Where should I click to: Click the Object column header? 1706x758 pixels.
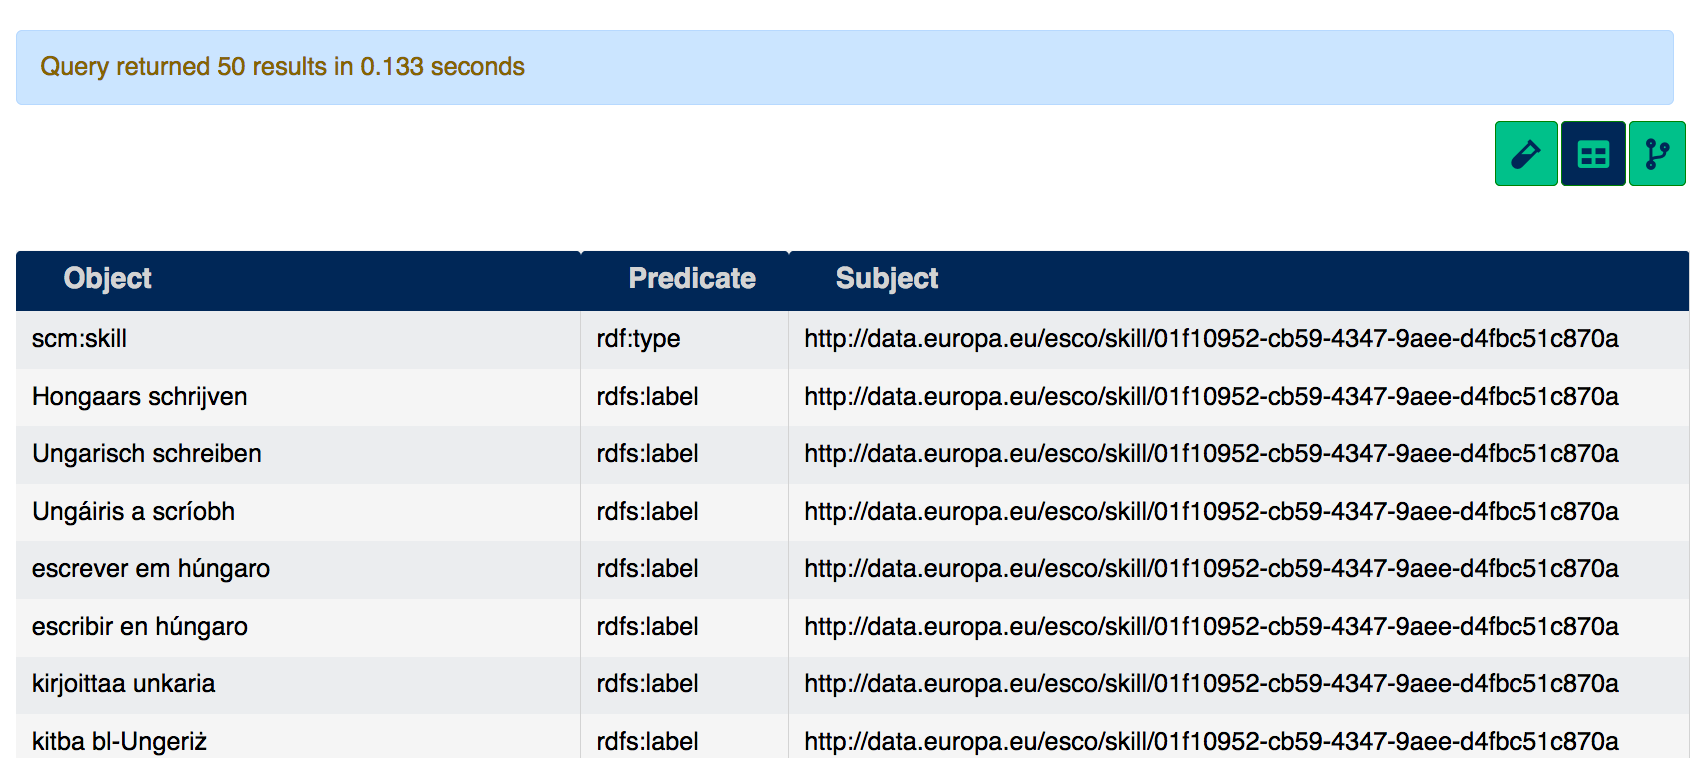pyautogui.click(x=108, y=279)
